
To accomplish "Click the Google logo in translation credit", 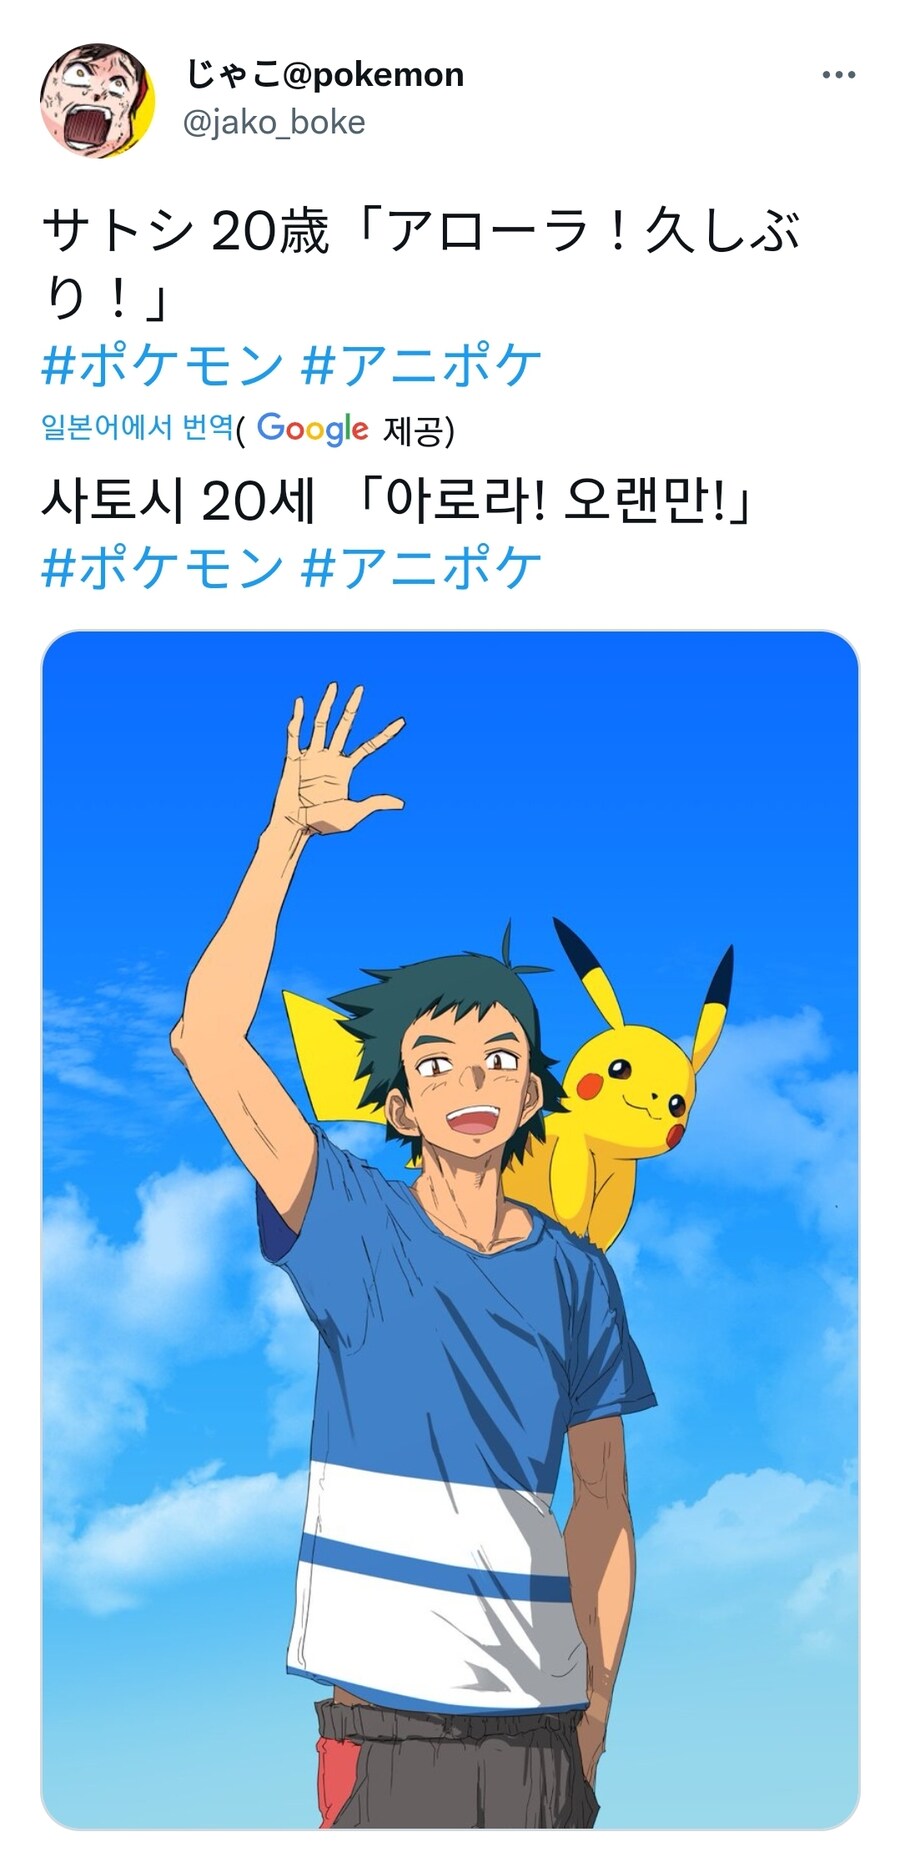I will click(312, 428).
